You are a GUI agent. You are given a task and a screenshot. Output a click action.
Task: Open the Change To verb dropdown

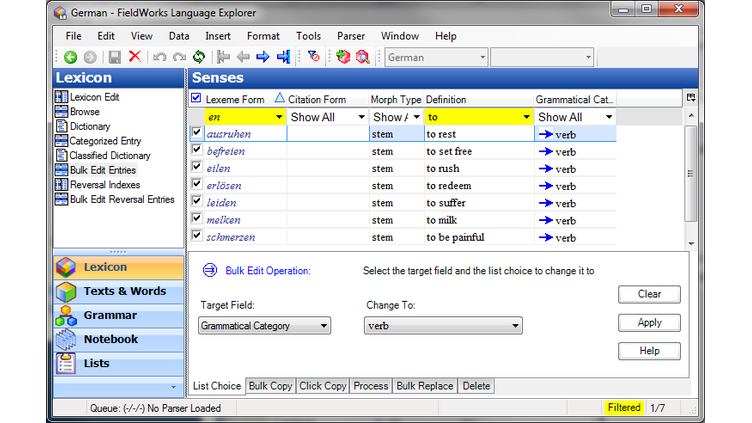click(x=443, y=326)
